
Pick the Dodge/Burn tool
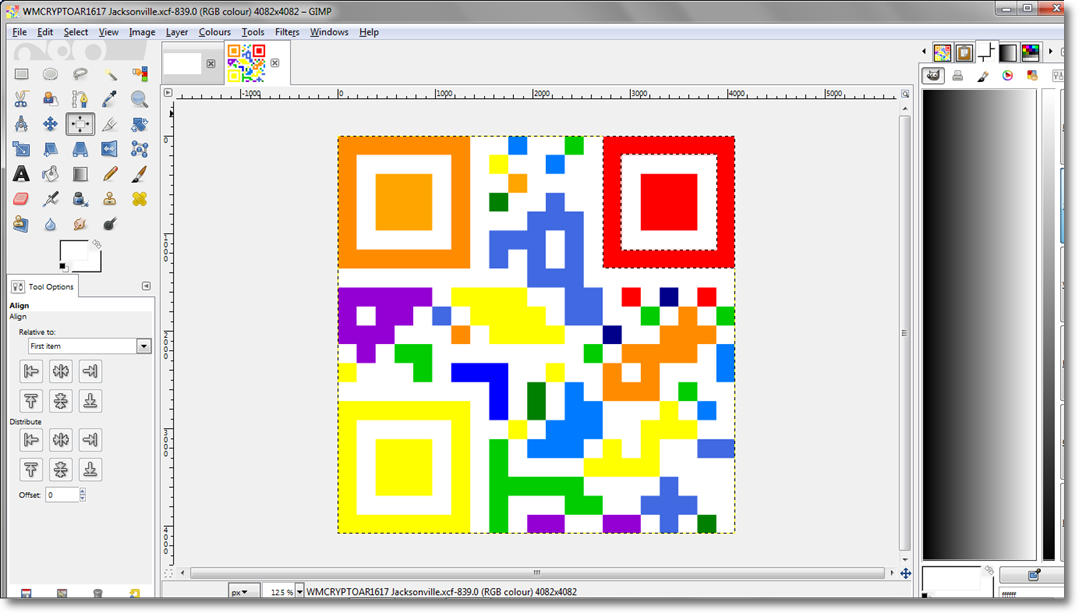(110, 224)
